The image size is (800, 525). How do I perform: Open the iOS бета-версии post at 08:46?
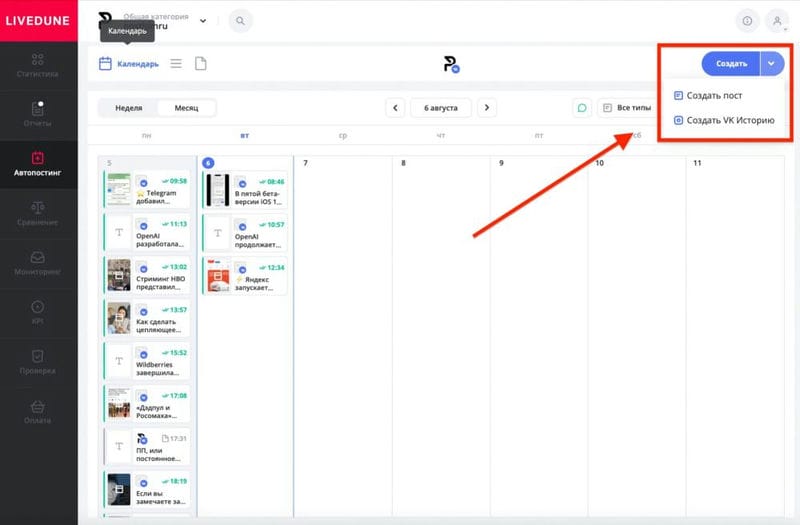245,190
